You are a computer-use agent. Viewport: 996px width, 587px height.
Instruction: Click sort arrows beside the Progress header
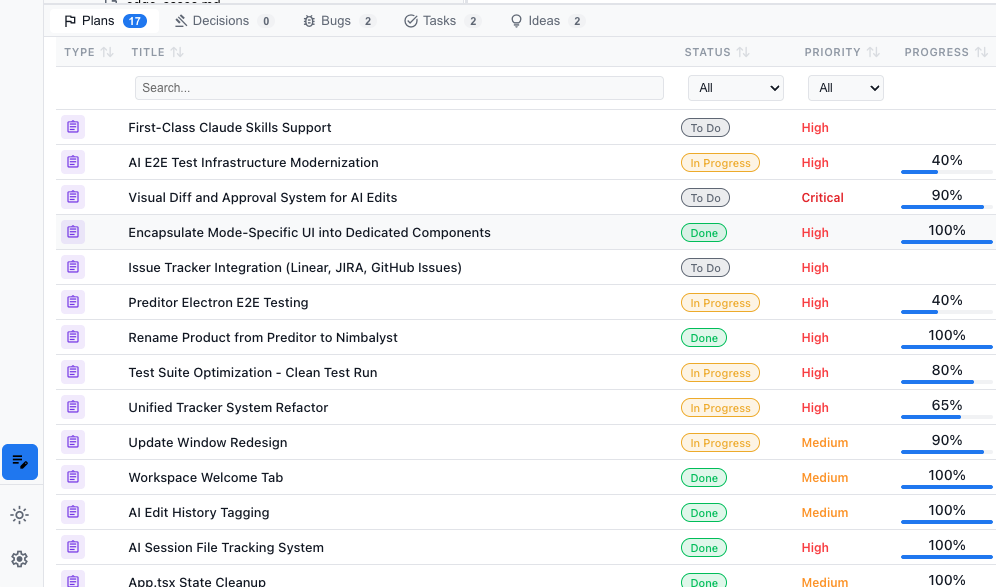981,52
